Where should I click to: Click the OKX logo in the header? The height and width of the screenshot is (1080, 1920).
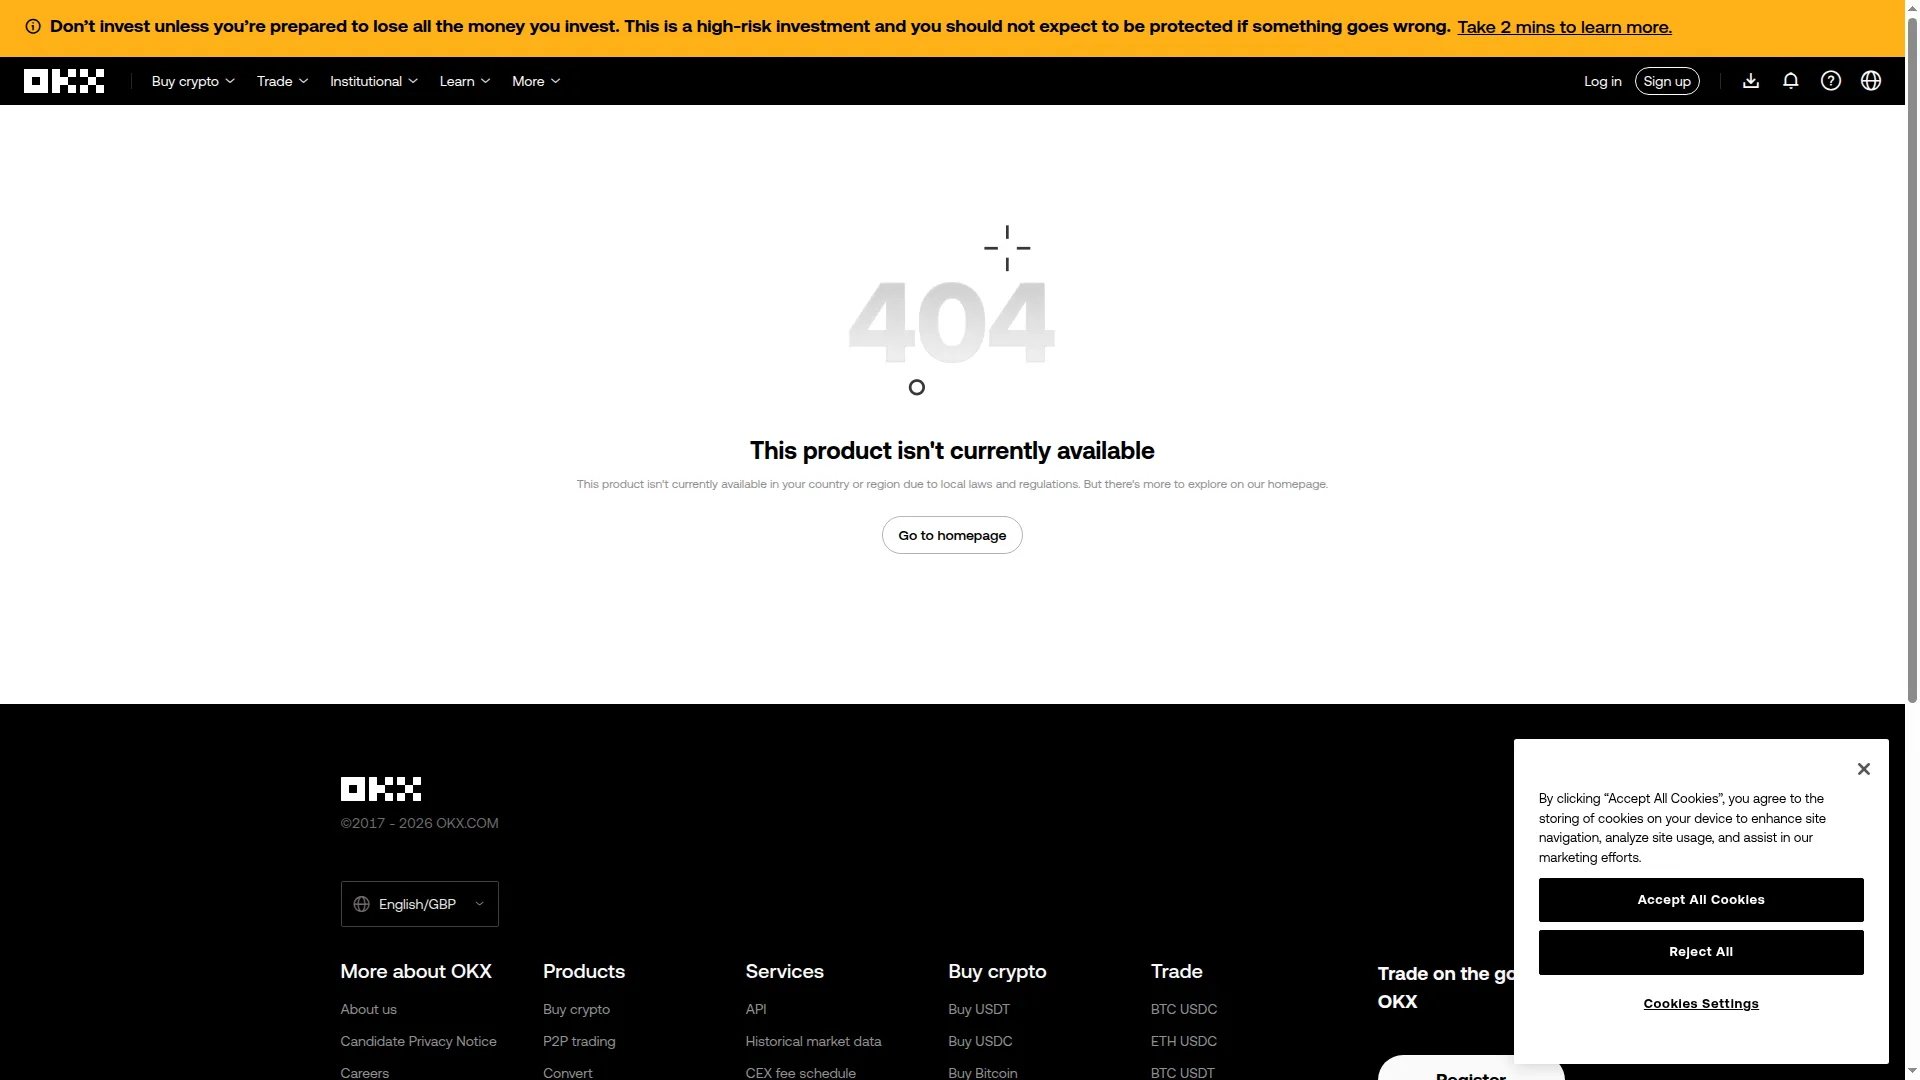[x=64, y=81]
